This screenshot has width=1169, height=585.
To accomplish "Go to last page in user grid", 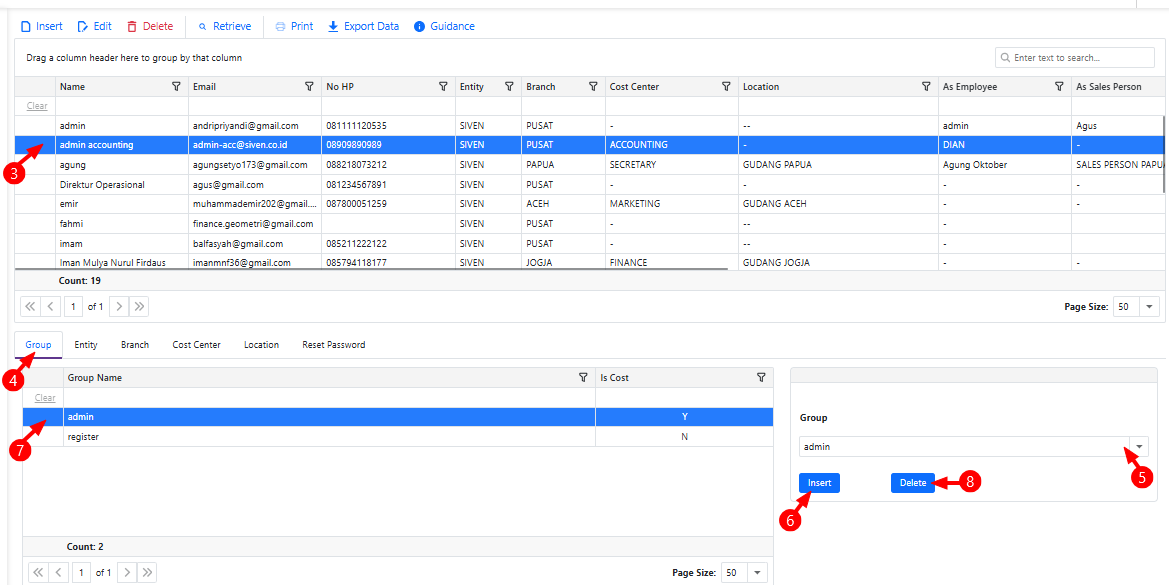I will [x=139, y=306].
